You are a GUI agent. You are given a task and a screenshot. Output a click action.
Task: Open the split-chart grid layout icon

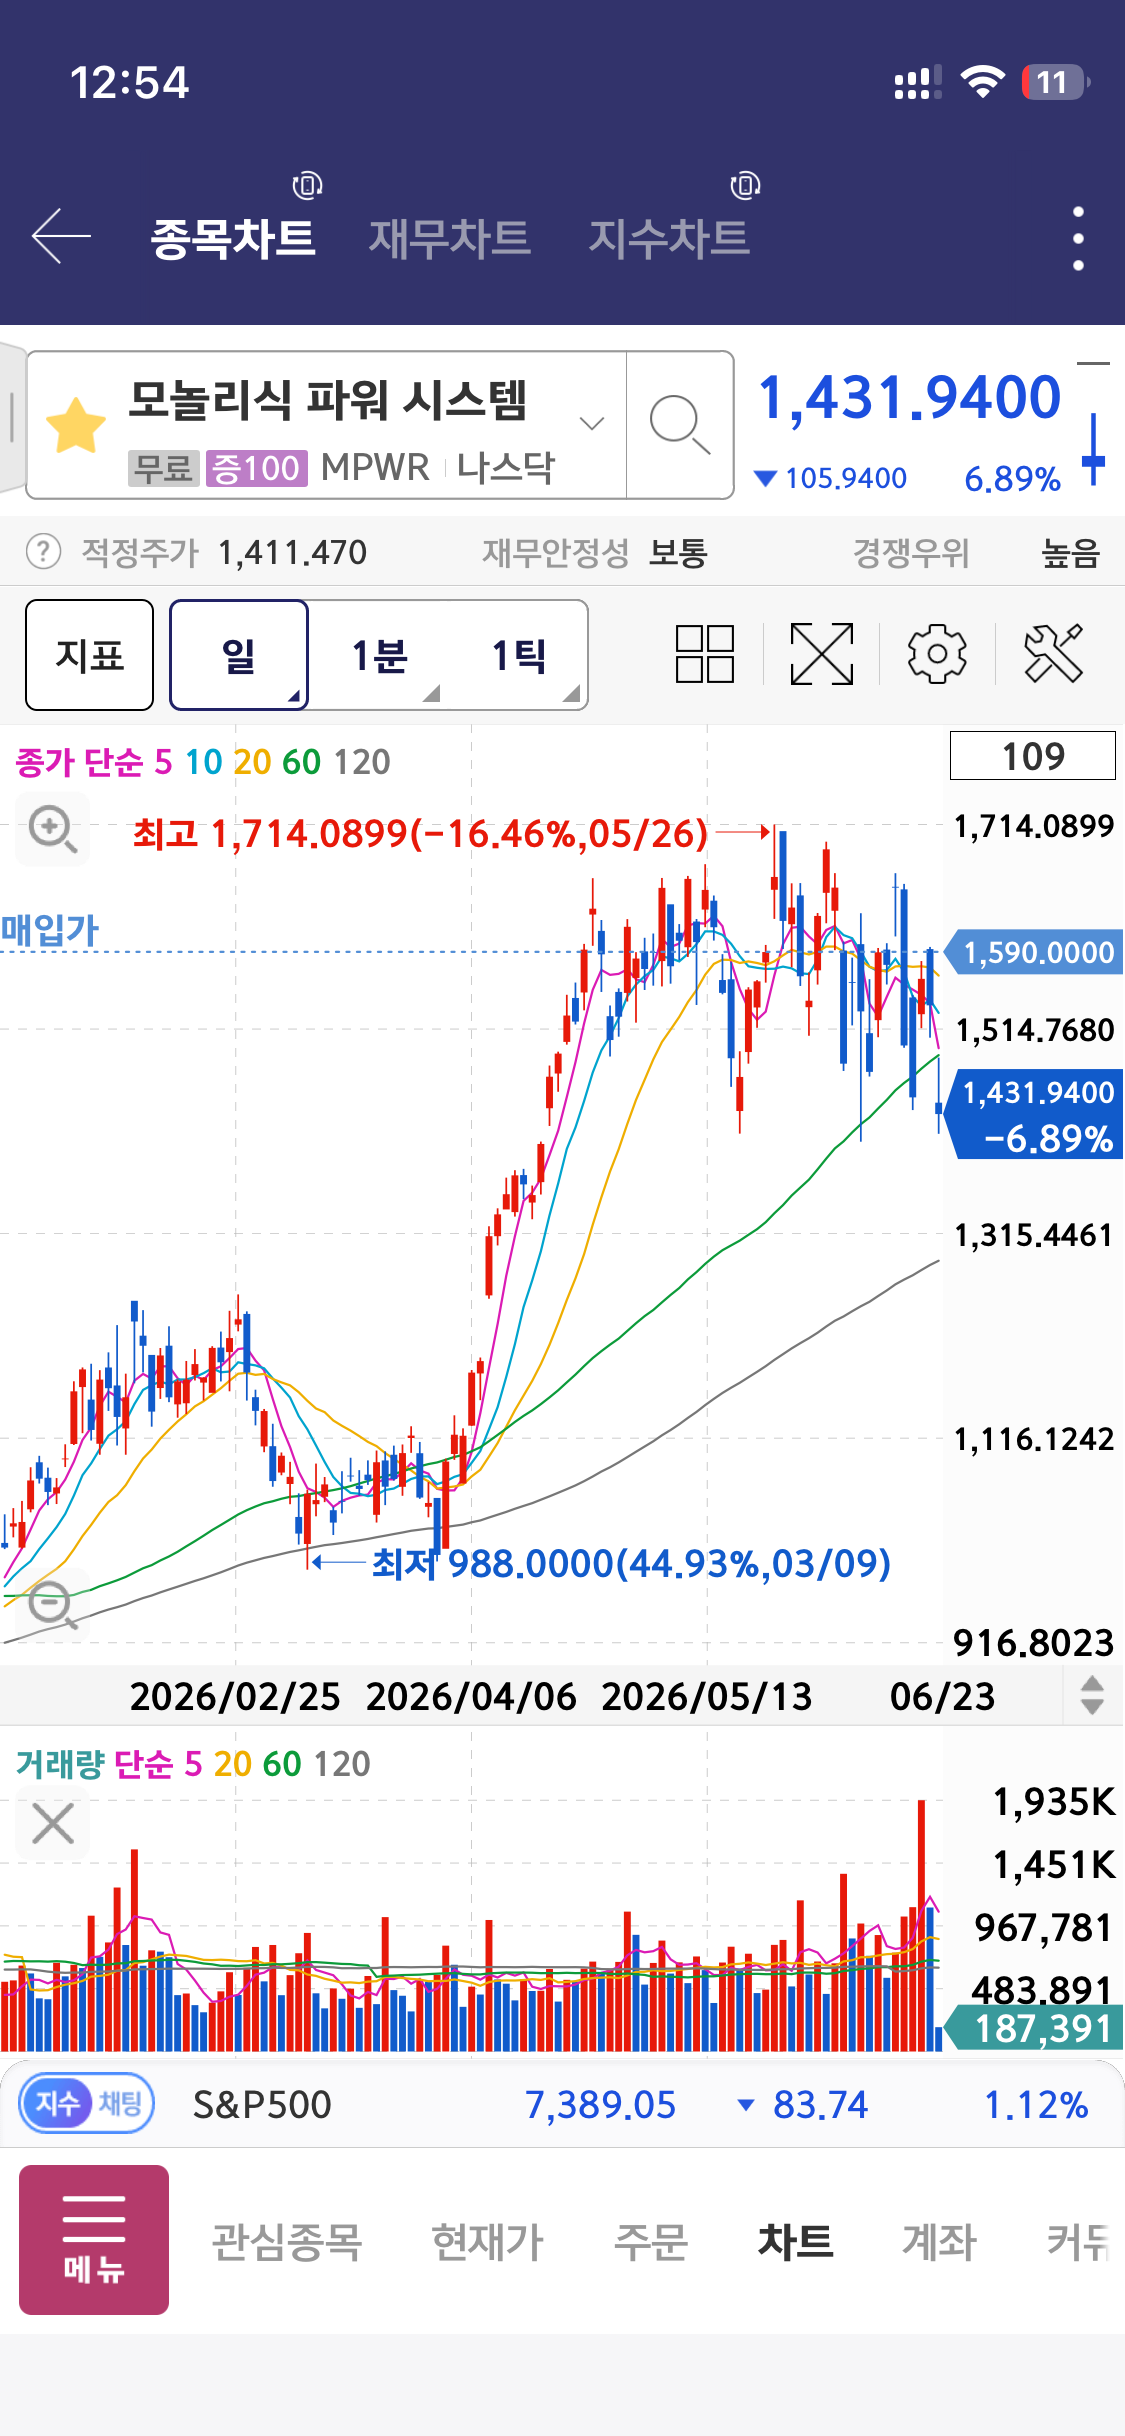(x=705, y=654)
